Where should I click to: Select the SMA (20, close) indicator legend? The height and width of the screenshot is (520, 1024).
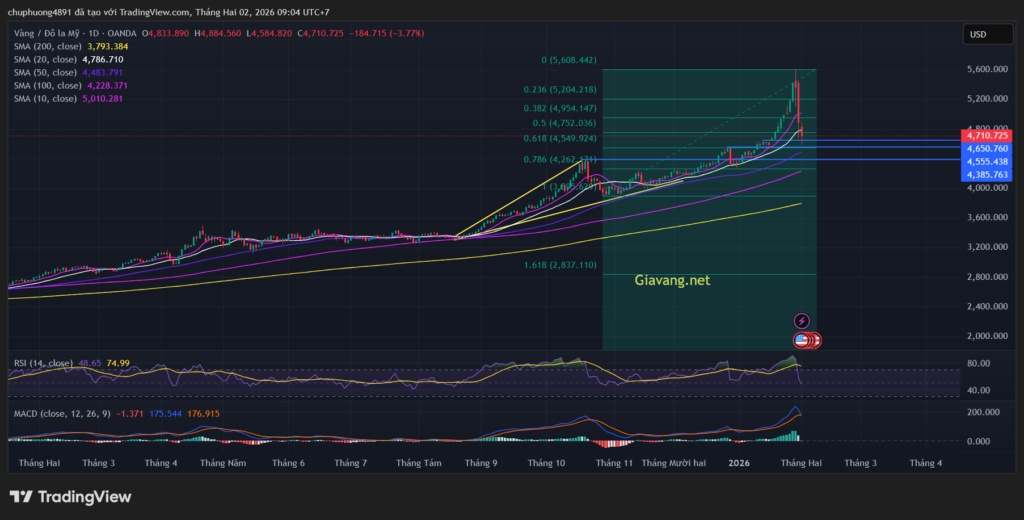44,59
